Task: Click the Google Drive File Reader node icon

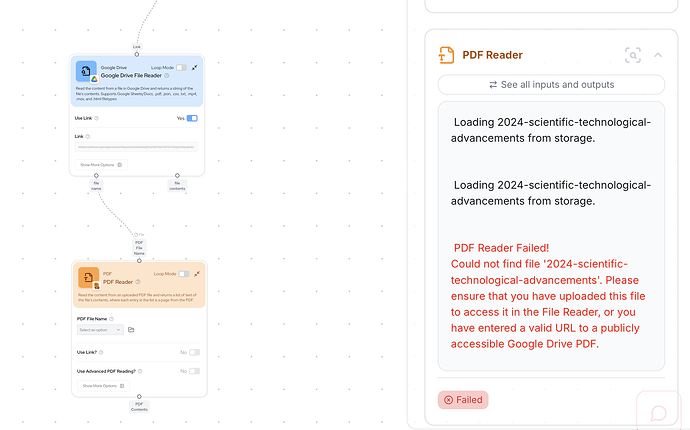Action: [x=86, y=71]
